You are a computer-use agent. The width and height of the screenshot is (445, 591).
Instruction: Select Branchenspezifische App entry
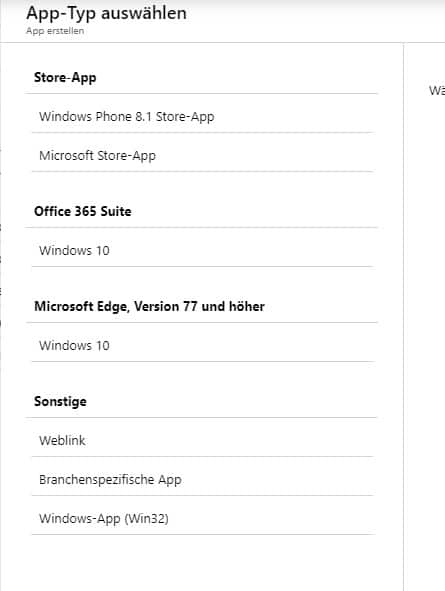click(x=203, y=479)
